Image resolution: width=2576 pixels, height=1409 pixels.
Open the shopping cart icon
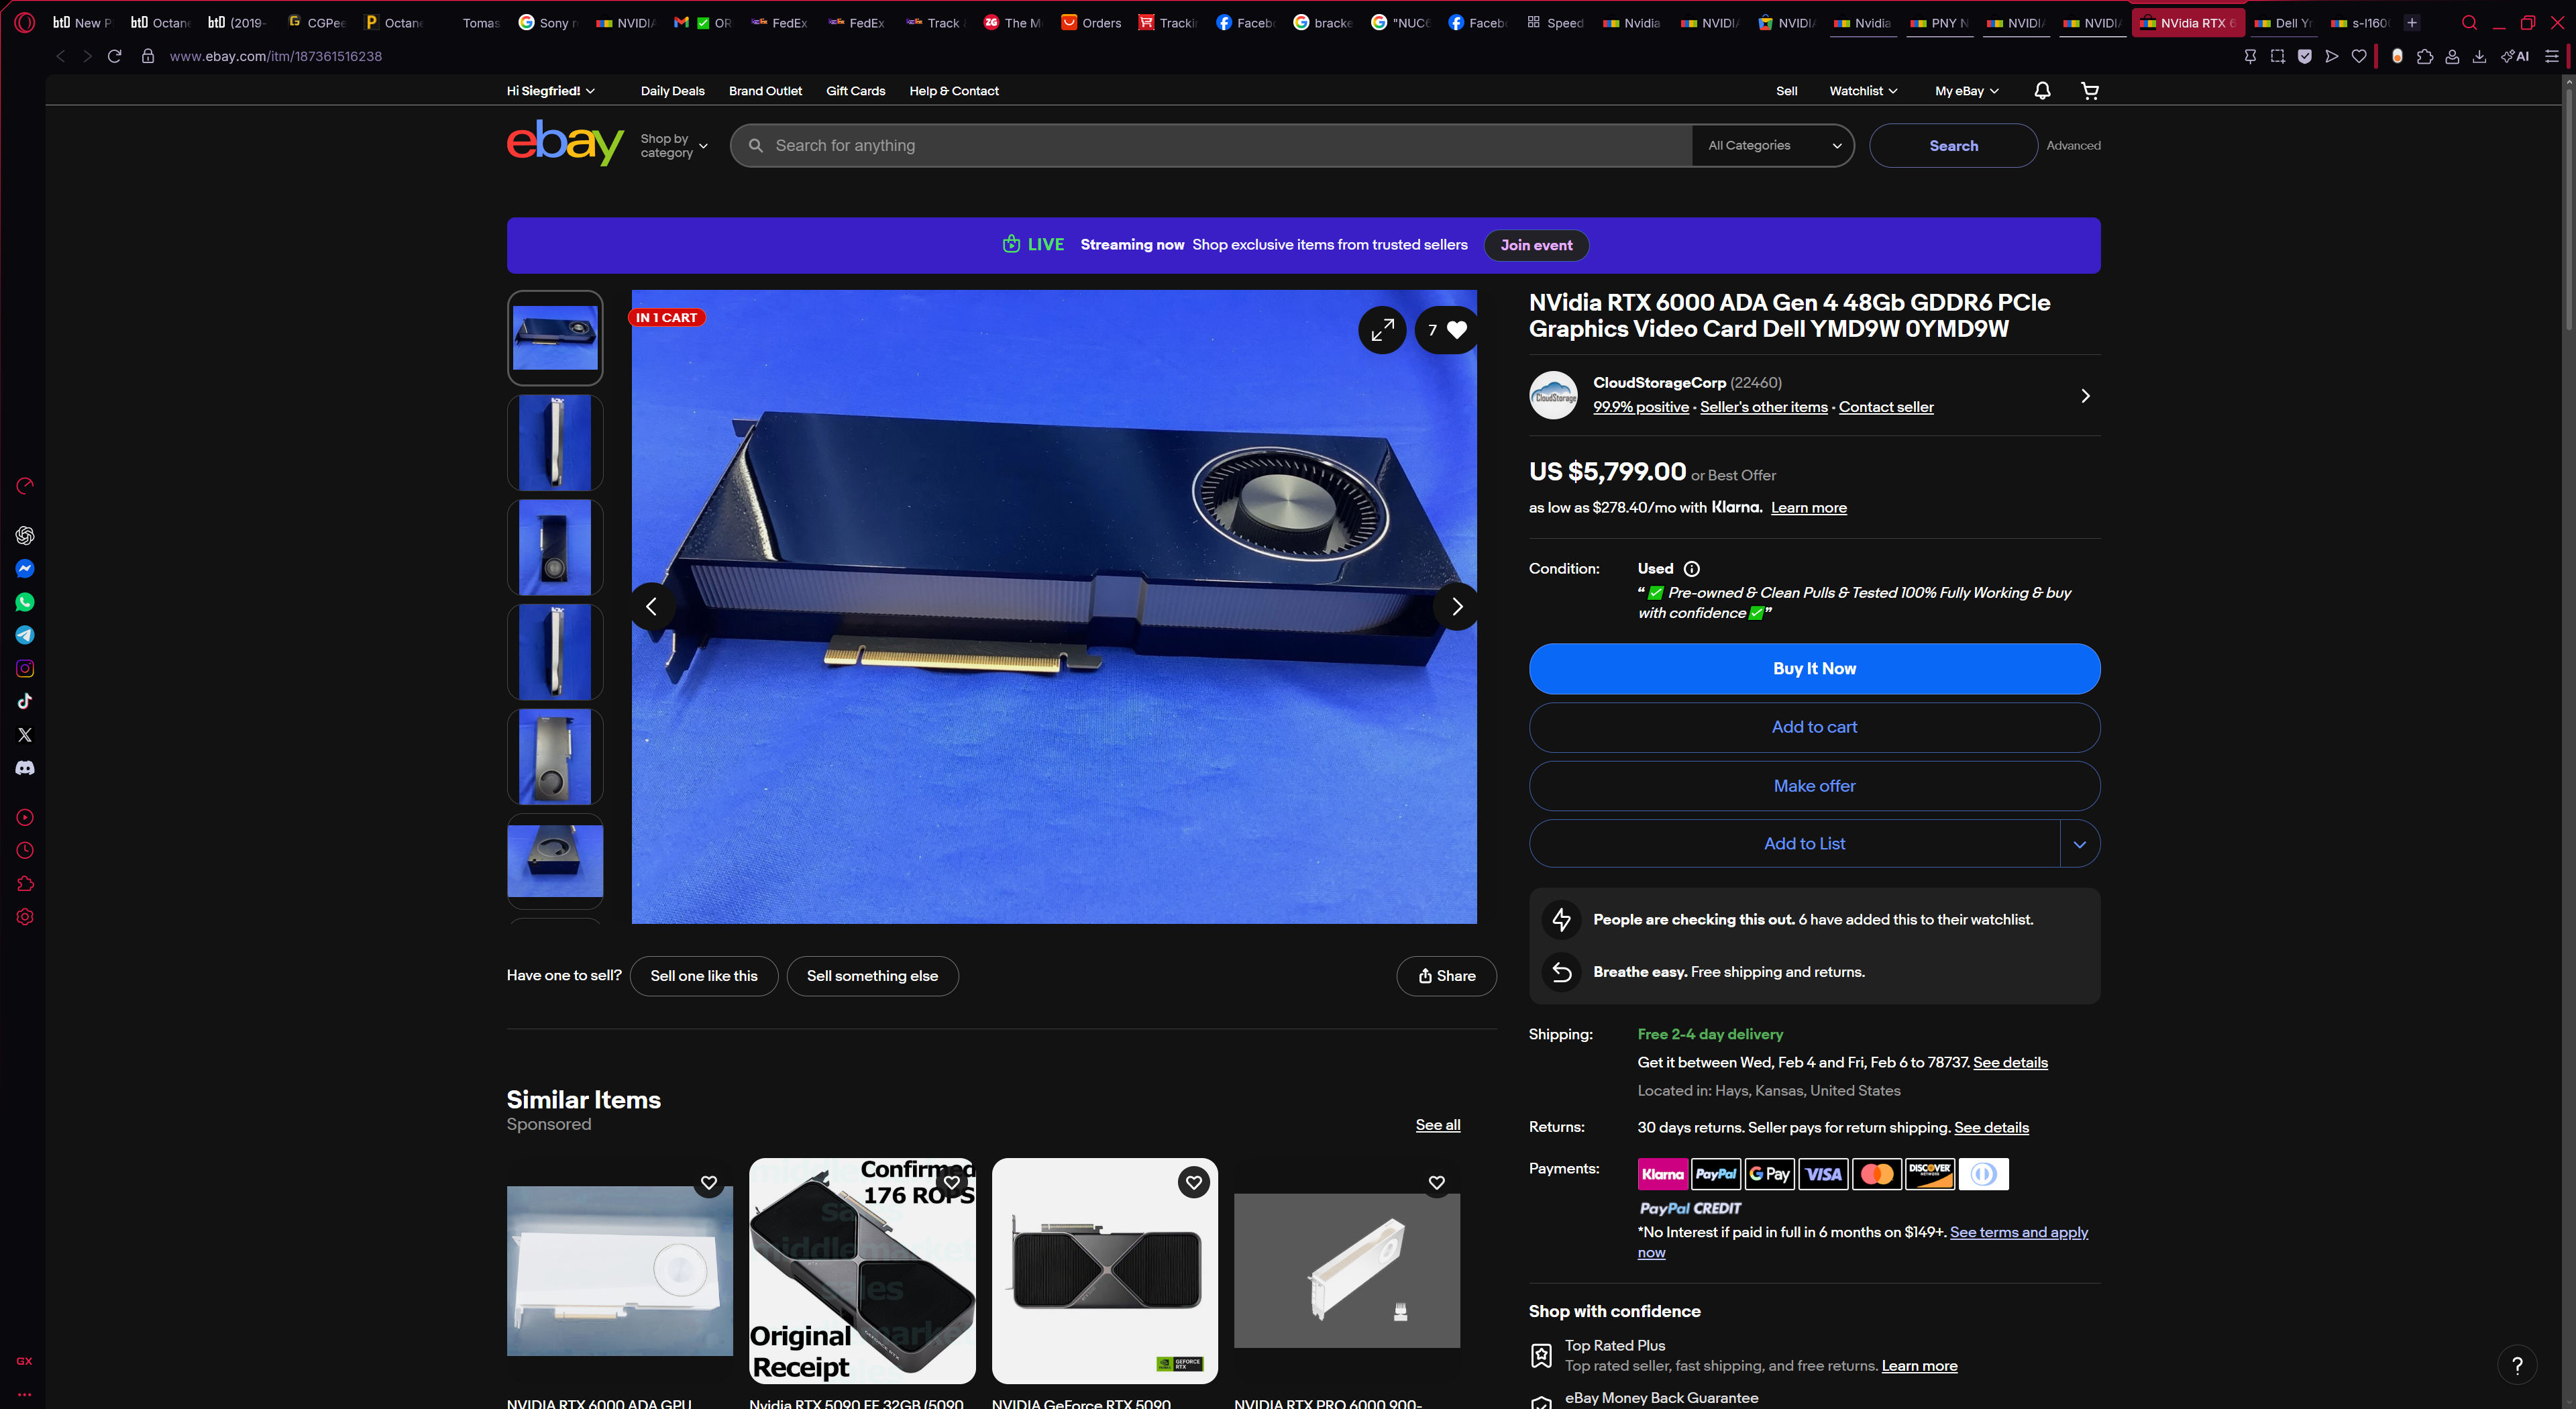(x=2089, y=91)
